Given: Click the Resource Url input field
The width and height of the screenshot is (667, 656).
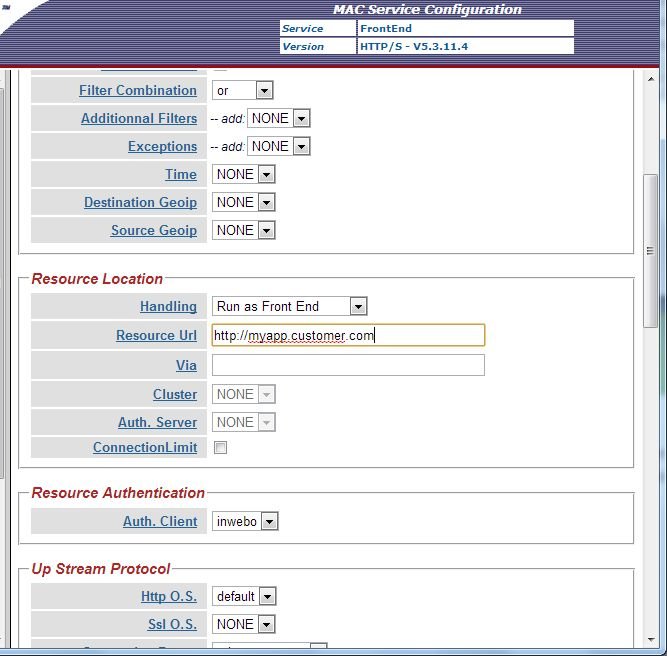Looking at the screenshot, I should point(348,335).
